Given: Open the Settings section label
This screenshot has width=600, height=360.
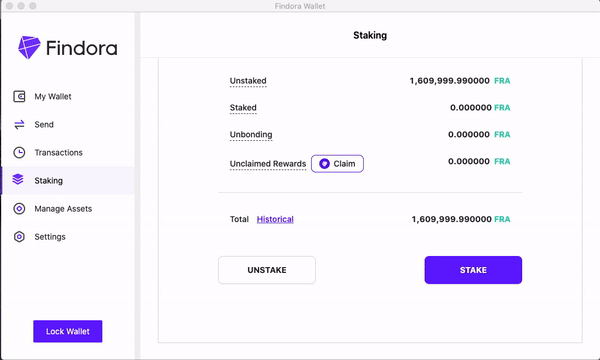Looking at the screenshot, I should click(50, 237).
